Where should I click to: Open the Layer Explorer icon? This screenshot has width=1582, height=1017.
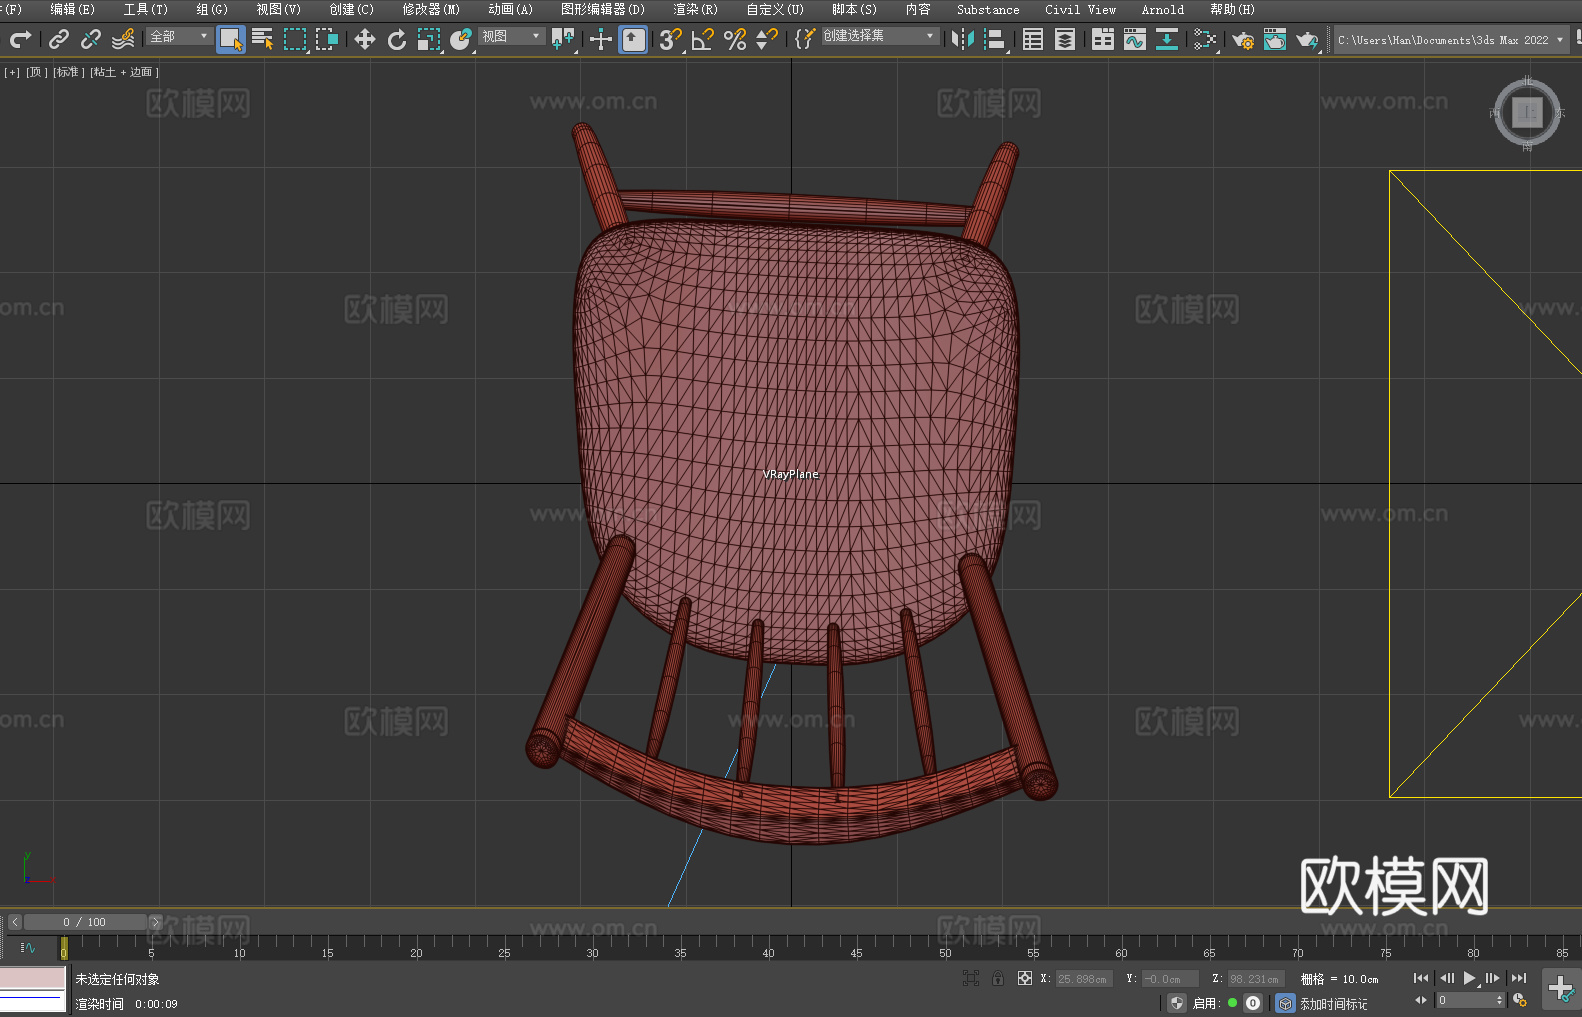click(x=1065, y=39)
